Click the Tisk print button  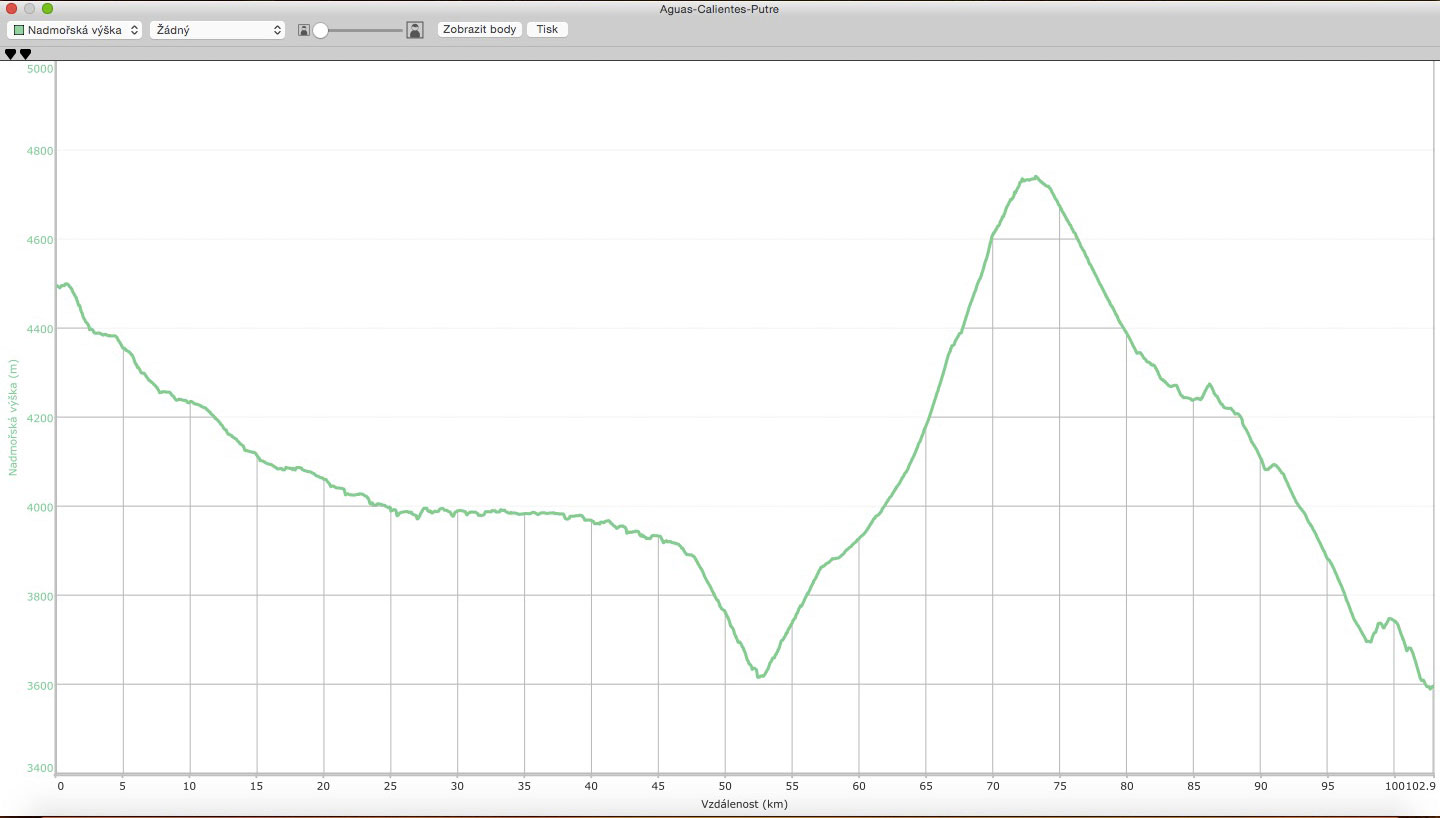[x=547, y=29]
